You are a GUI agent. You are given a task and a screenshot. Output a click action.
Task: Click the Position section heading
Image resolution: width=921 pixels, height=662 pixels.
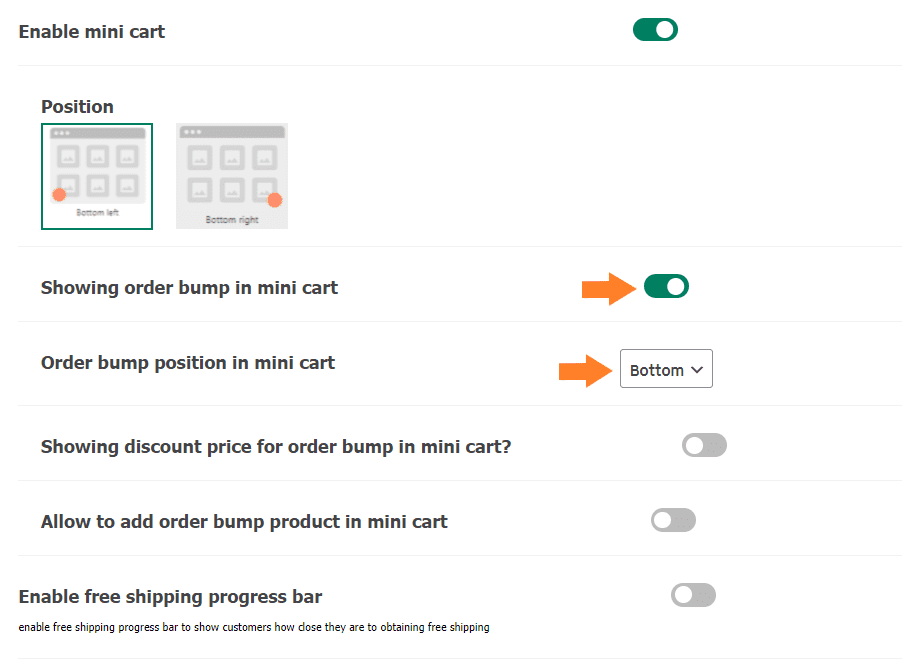point(78,107)
